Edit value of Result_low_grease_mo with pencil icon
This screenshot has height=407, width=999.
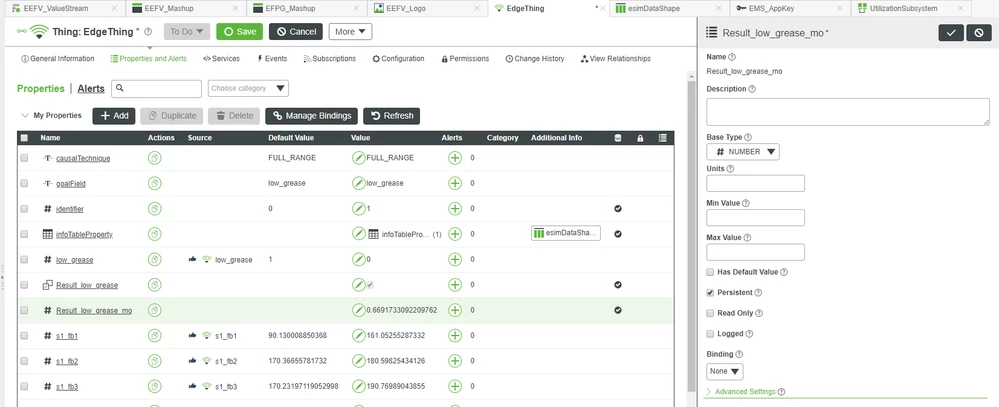359,310
